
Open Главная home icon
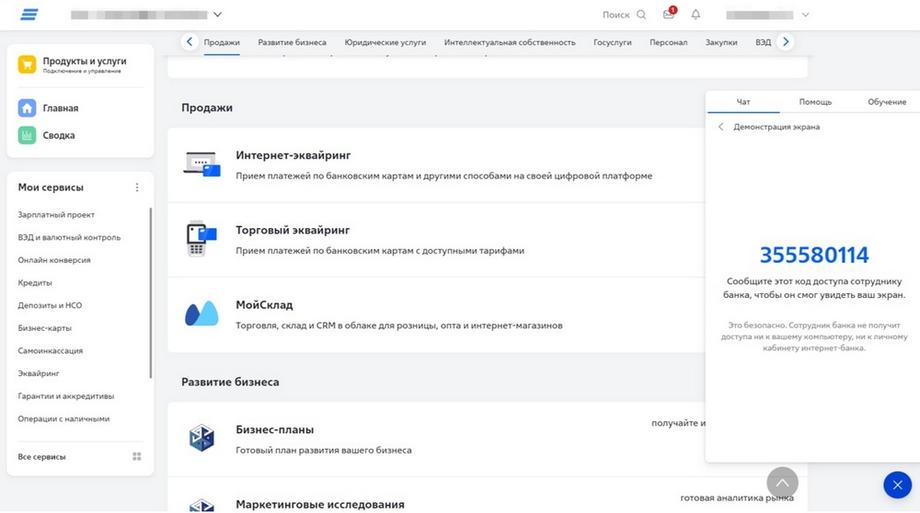(27, 108)
